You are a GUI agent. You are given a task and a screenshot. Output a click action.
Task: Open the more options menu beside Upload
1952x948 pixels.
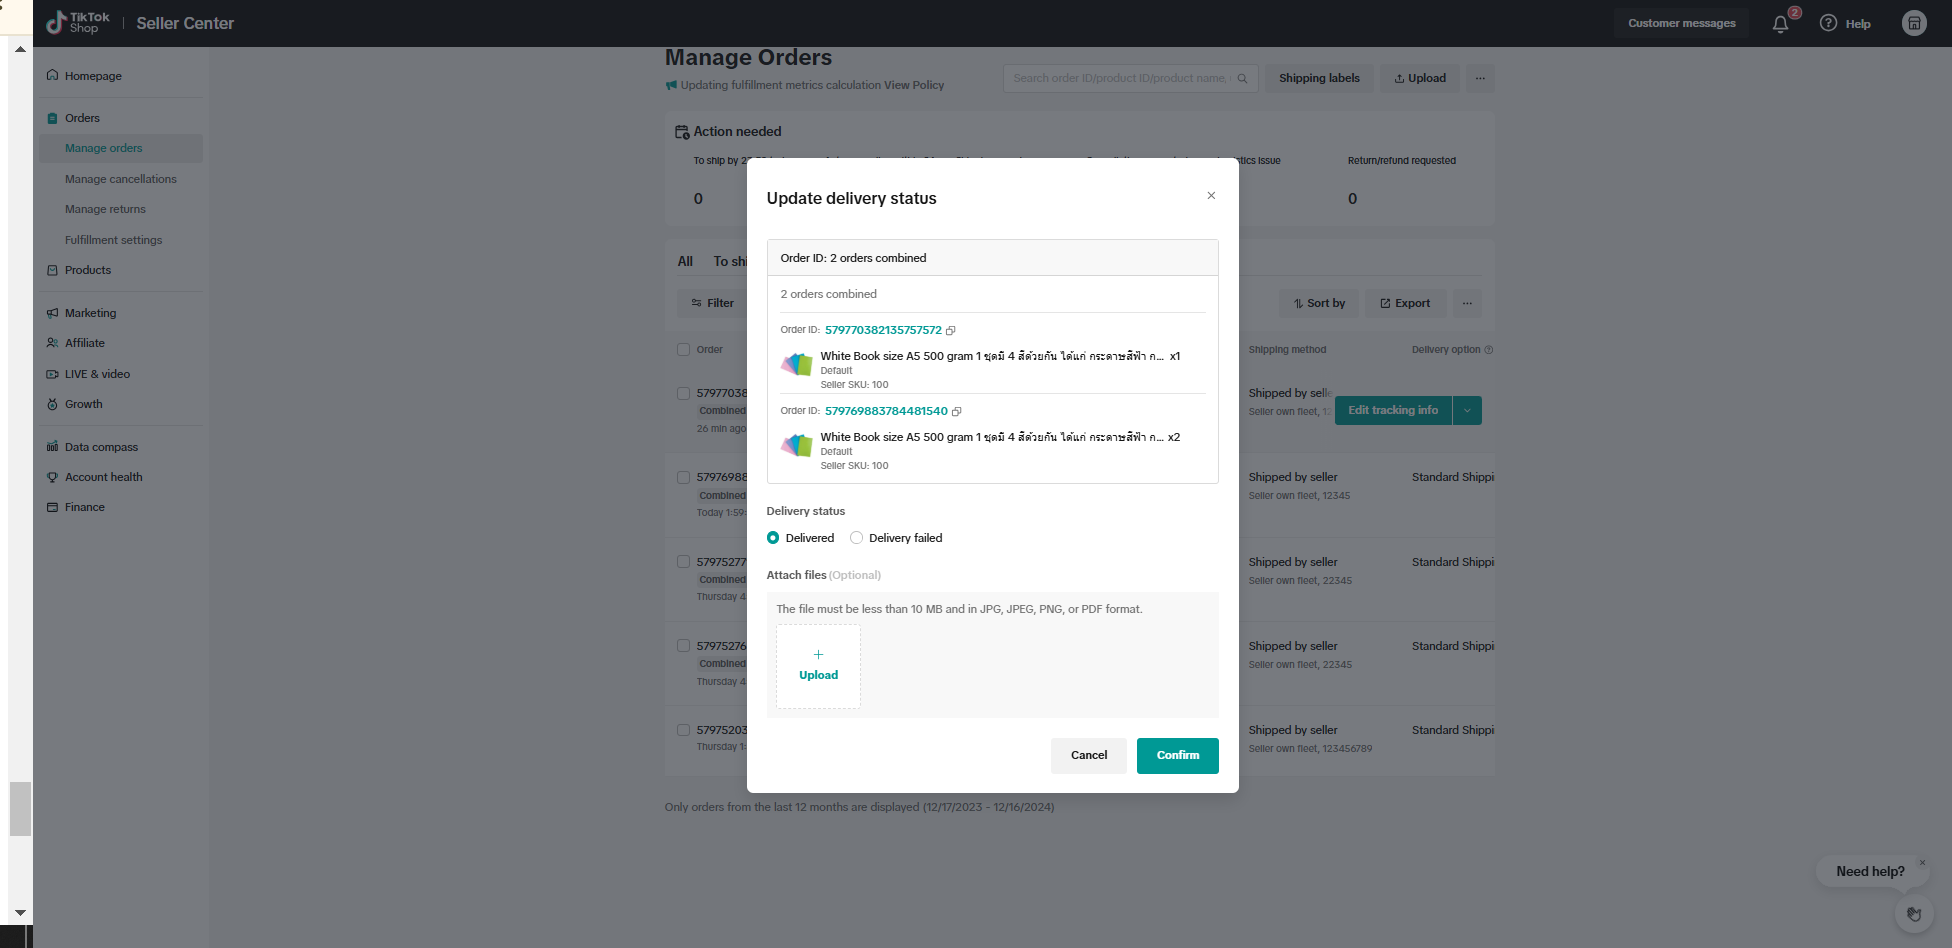[1480, 78]
